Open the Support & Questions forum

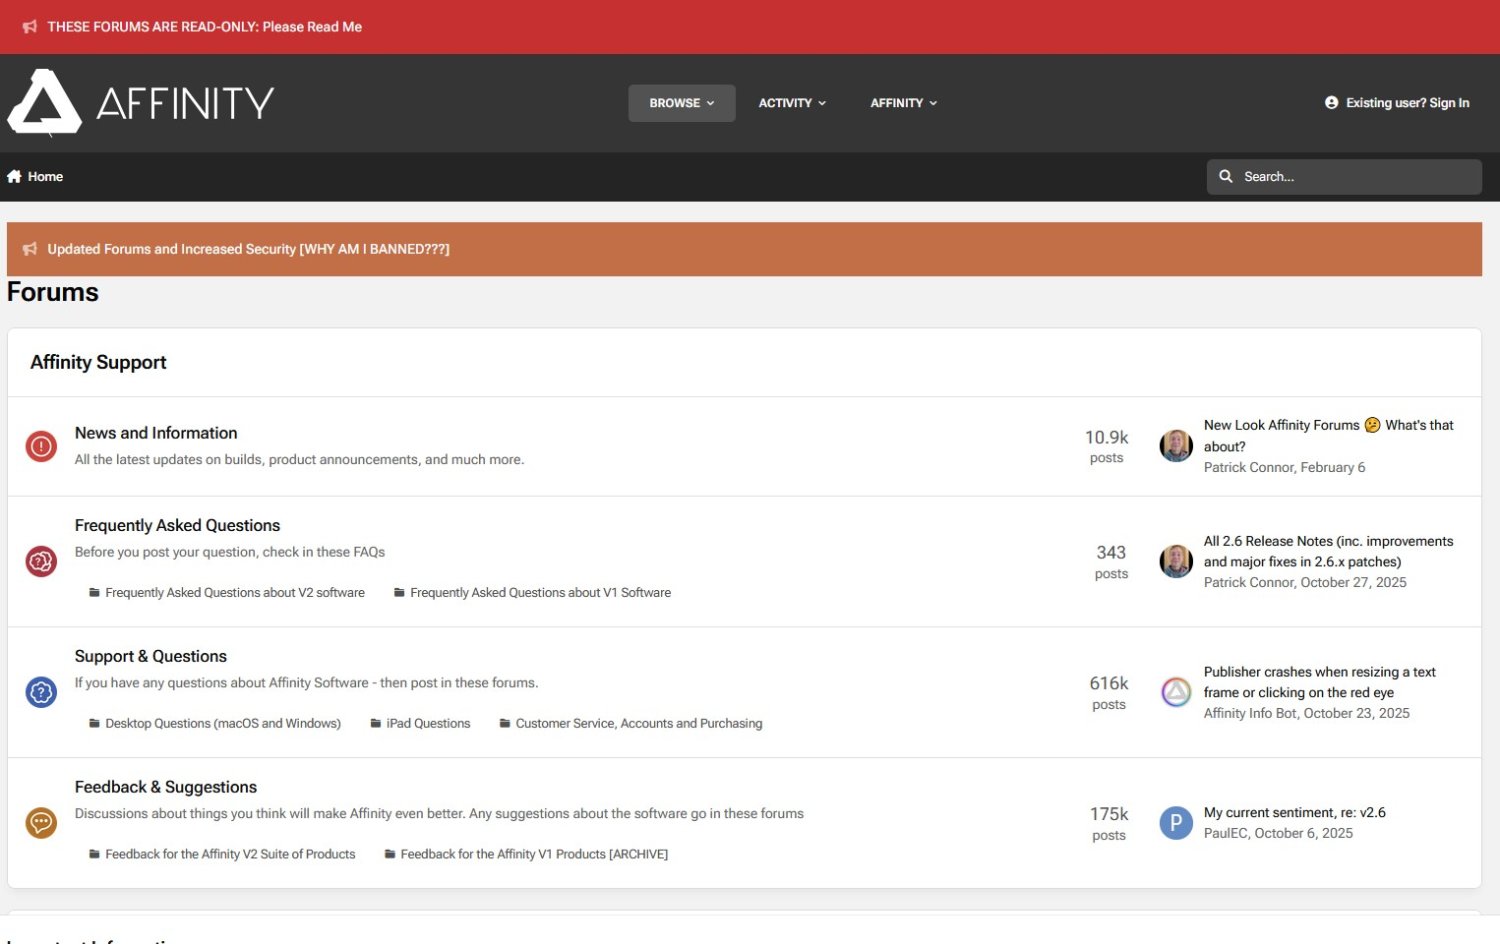coord(151,656)
